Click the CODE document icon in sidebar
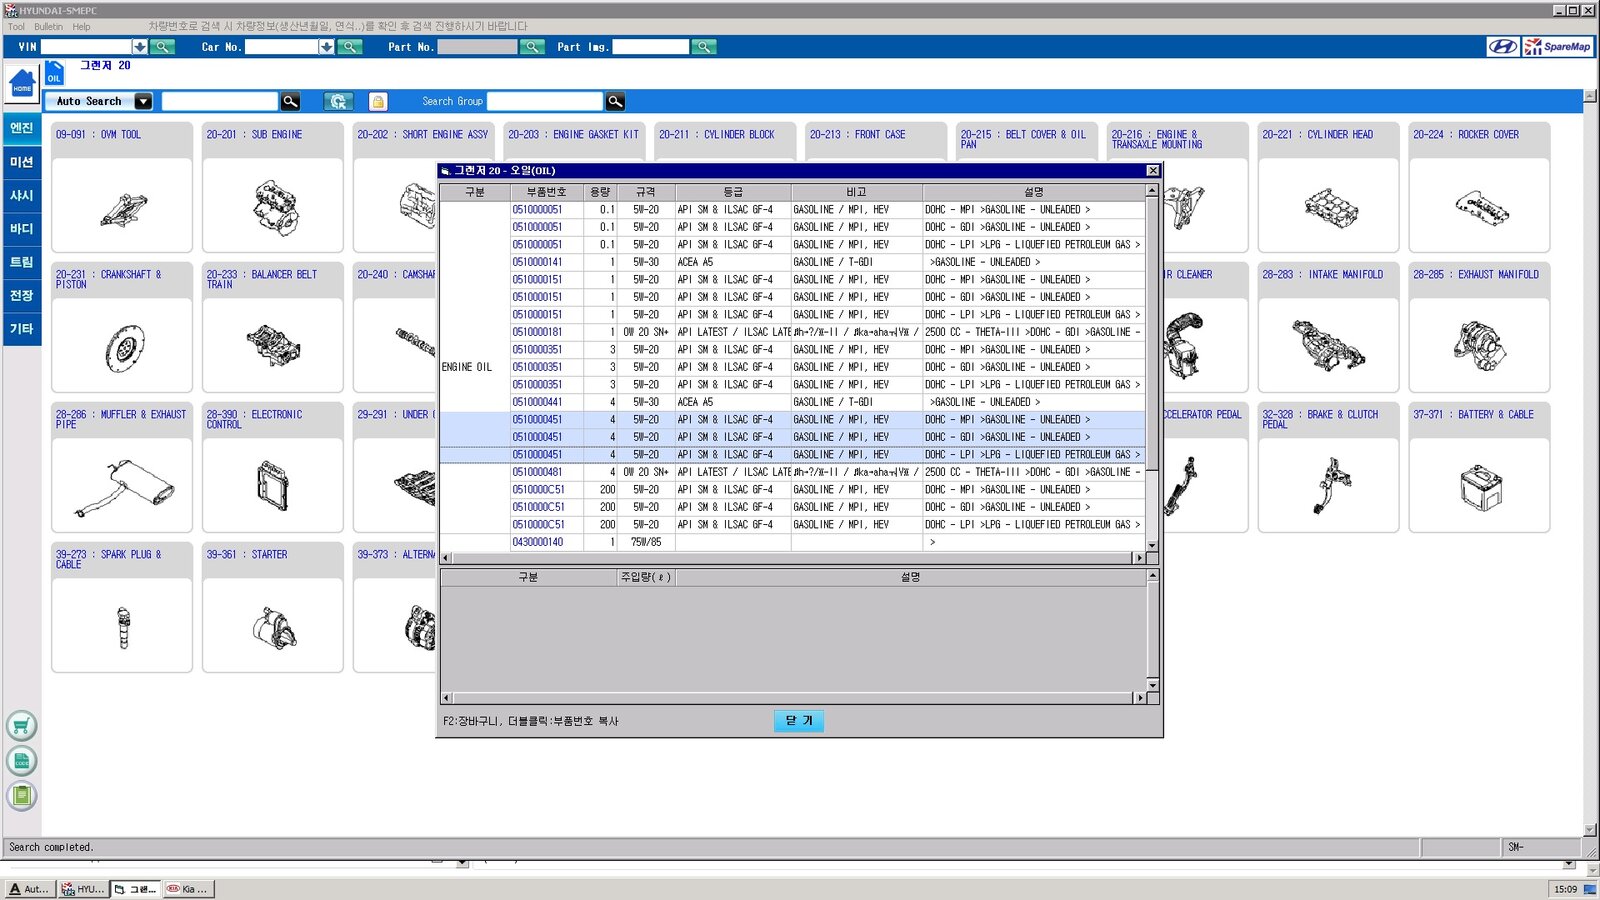1600x900 pixels. click(x=22, y=761)
